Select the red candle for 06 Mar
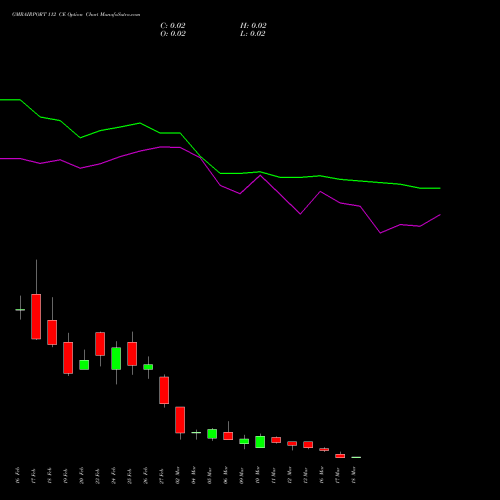The height and width of the screenshot is (500, 500). coord(228,436)
